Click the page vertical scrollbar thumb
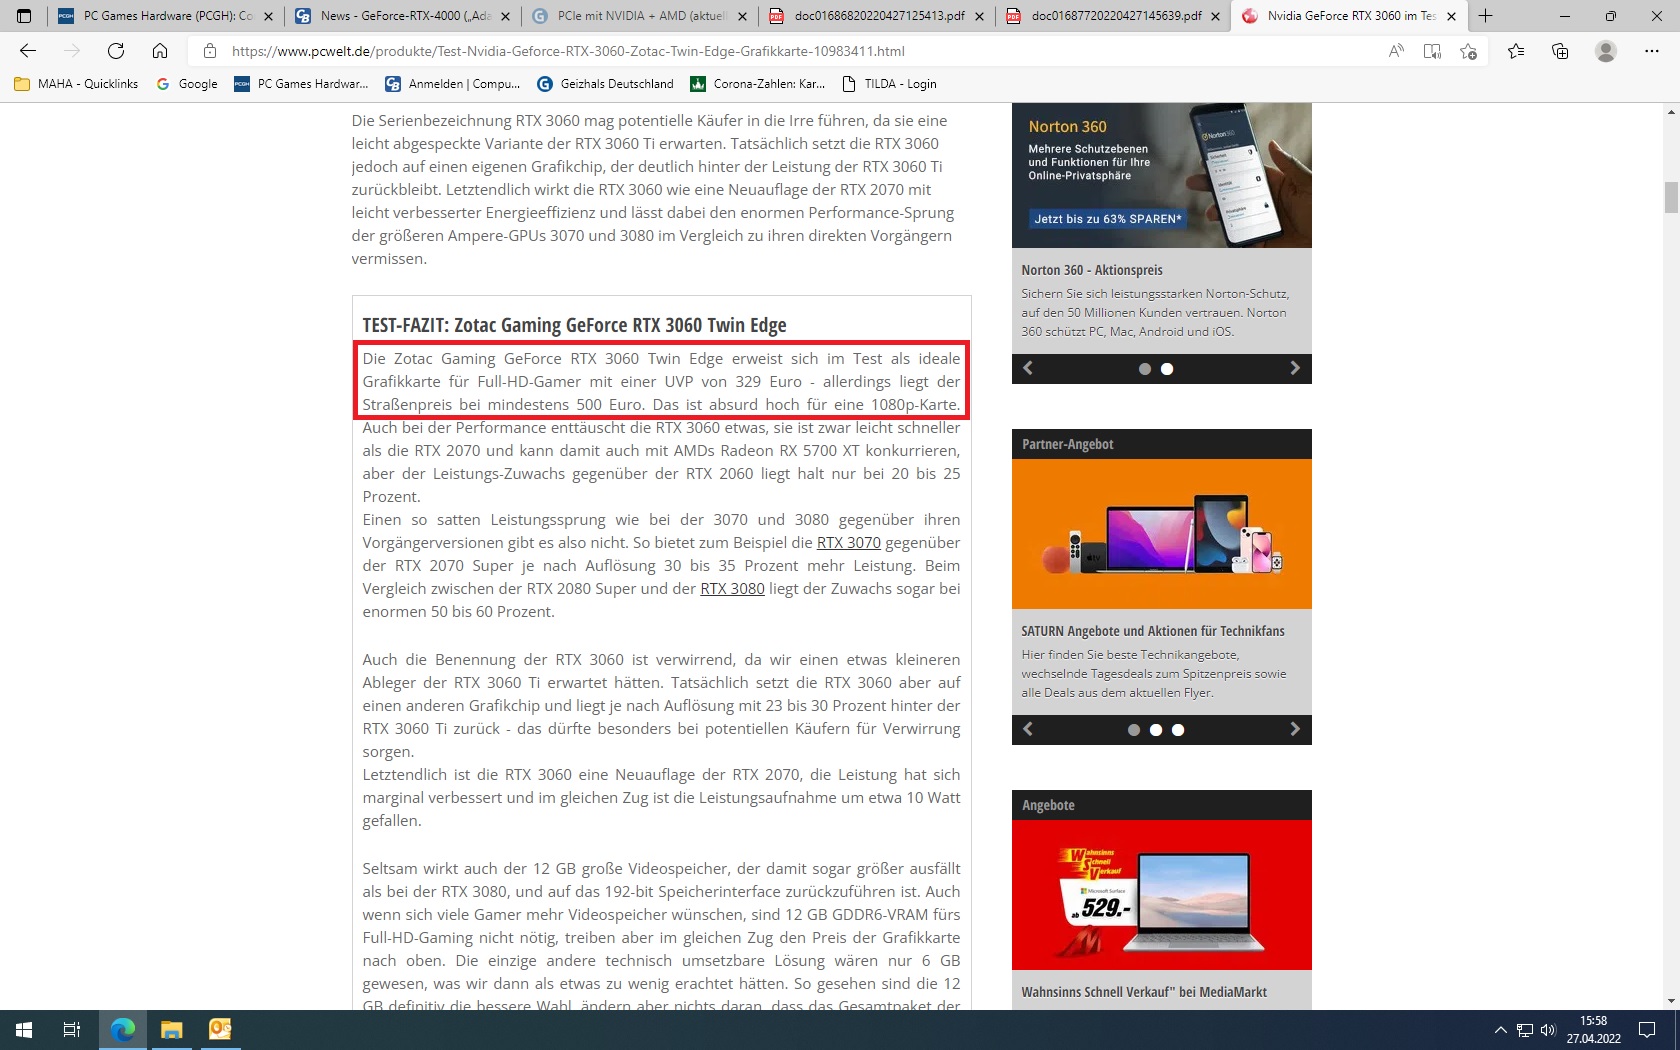Screen dimensions: 1680x1050 pyautogui.click(x=1671, y=197)
